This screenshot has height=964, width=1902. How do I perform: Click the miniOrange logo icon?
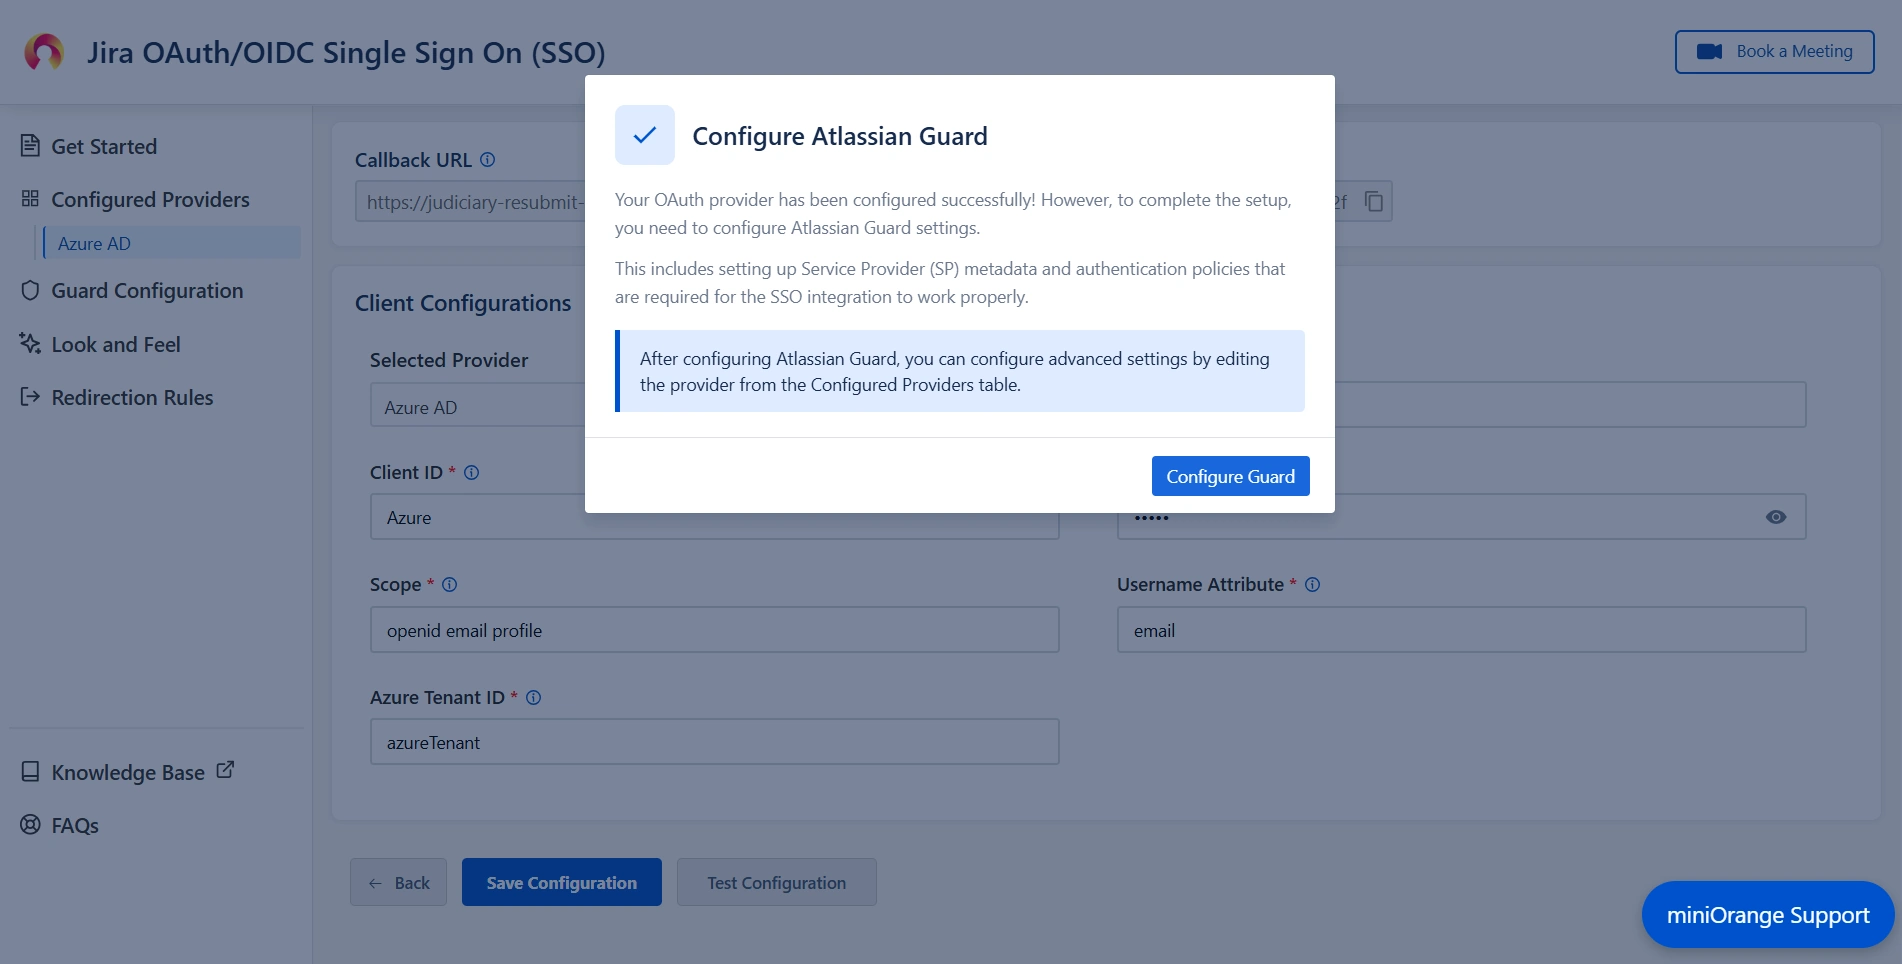(44, 52)
